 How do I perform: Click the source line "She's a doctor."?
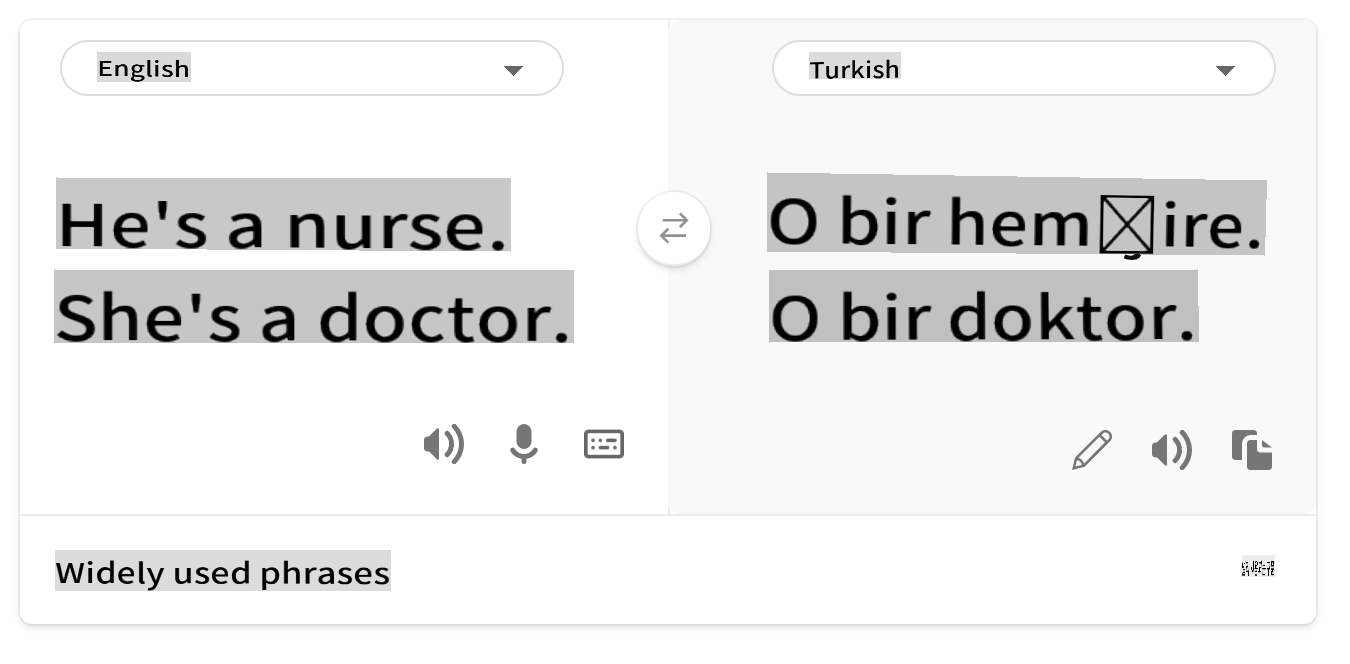[x=313, y=316]
